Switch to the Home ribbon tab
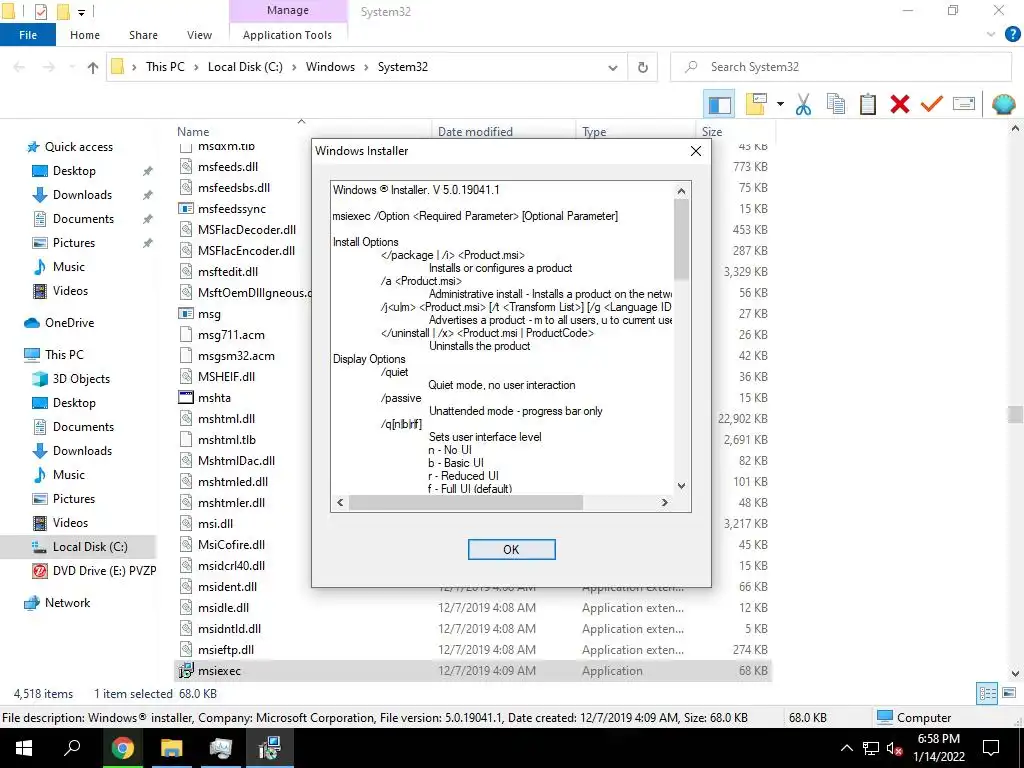1024x768 pixels. tap(85, 35)
